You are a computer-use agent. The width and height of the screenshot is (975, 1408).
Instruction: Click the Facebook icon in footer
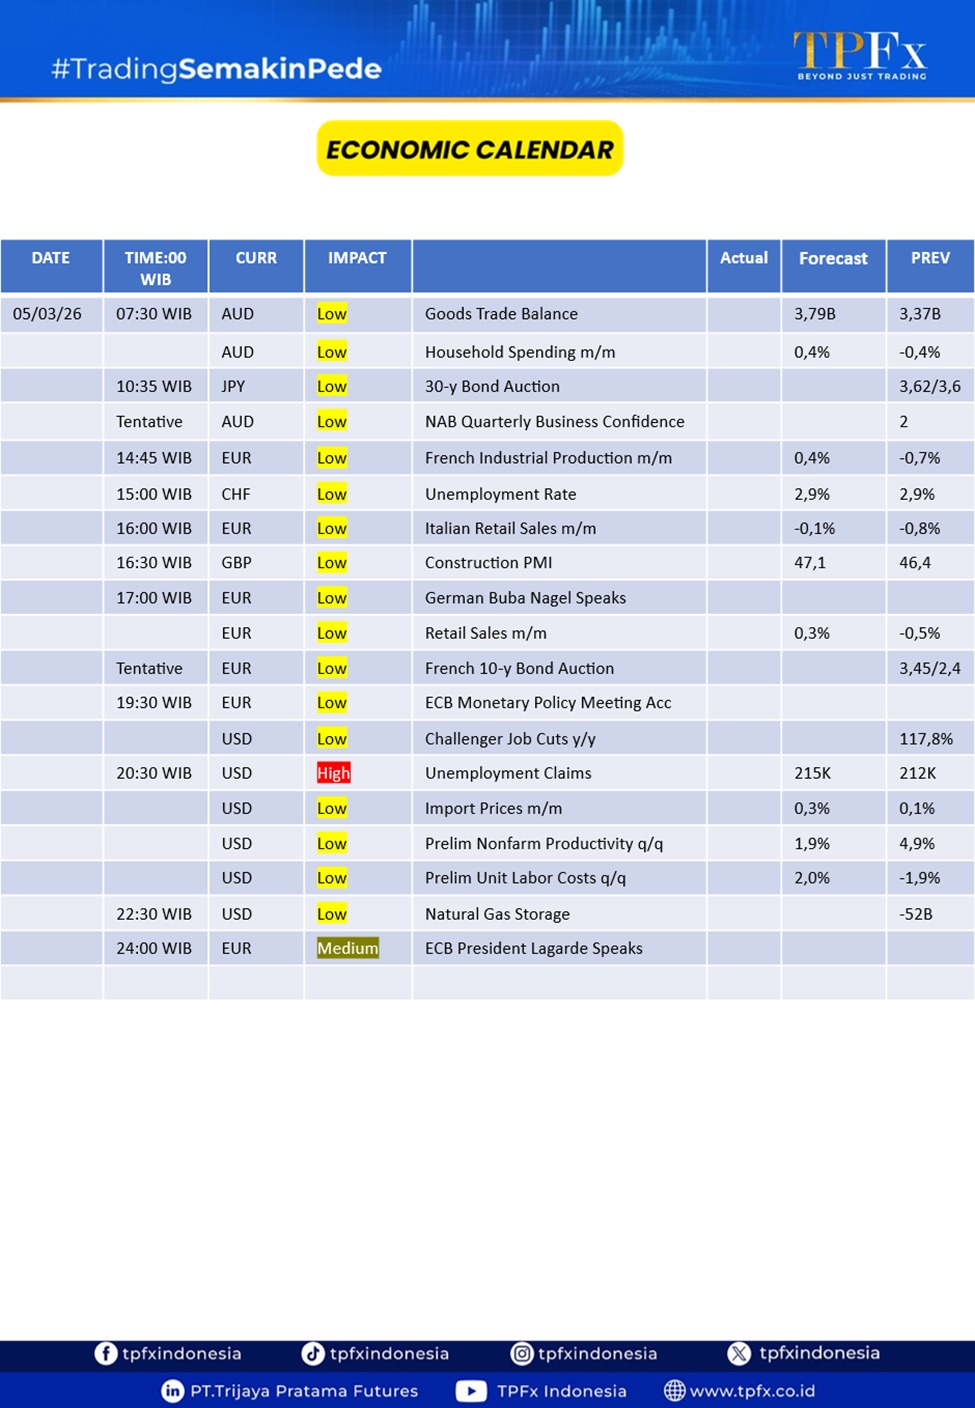(105, 1353)
